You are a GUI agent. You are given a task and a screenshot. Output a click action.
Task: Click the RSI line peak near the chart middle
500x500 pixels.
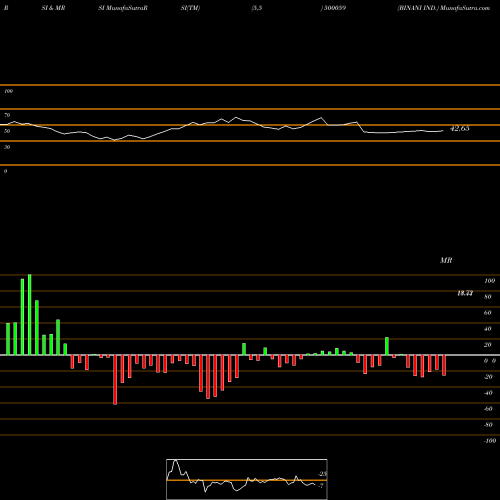[x=236, y=117]
